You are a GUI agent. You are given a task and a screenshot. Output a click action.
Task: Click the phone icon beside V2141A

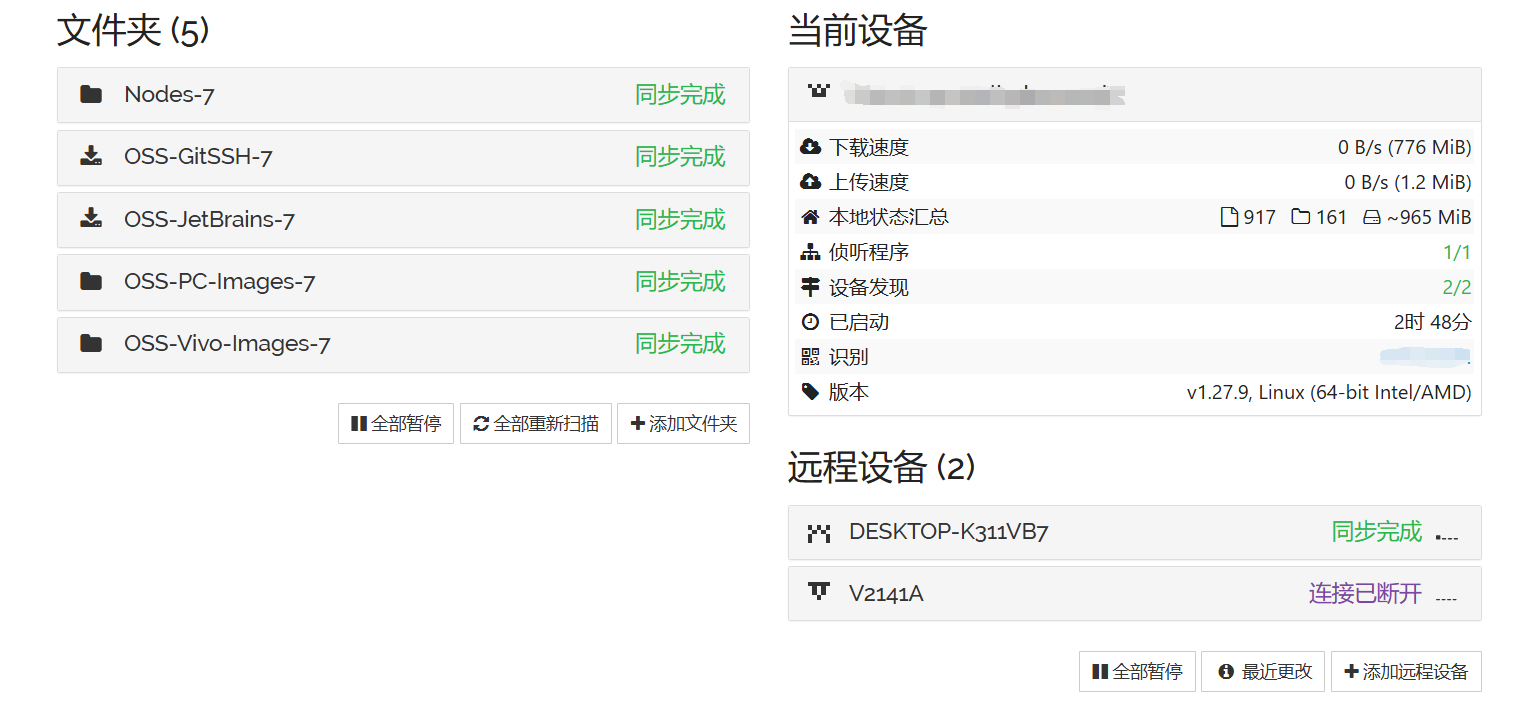[820, 593]
